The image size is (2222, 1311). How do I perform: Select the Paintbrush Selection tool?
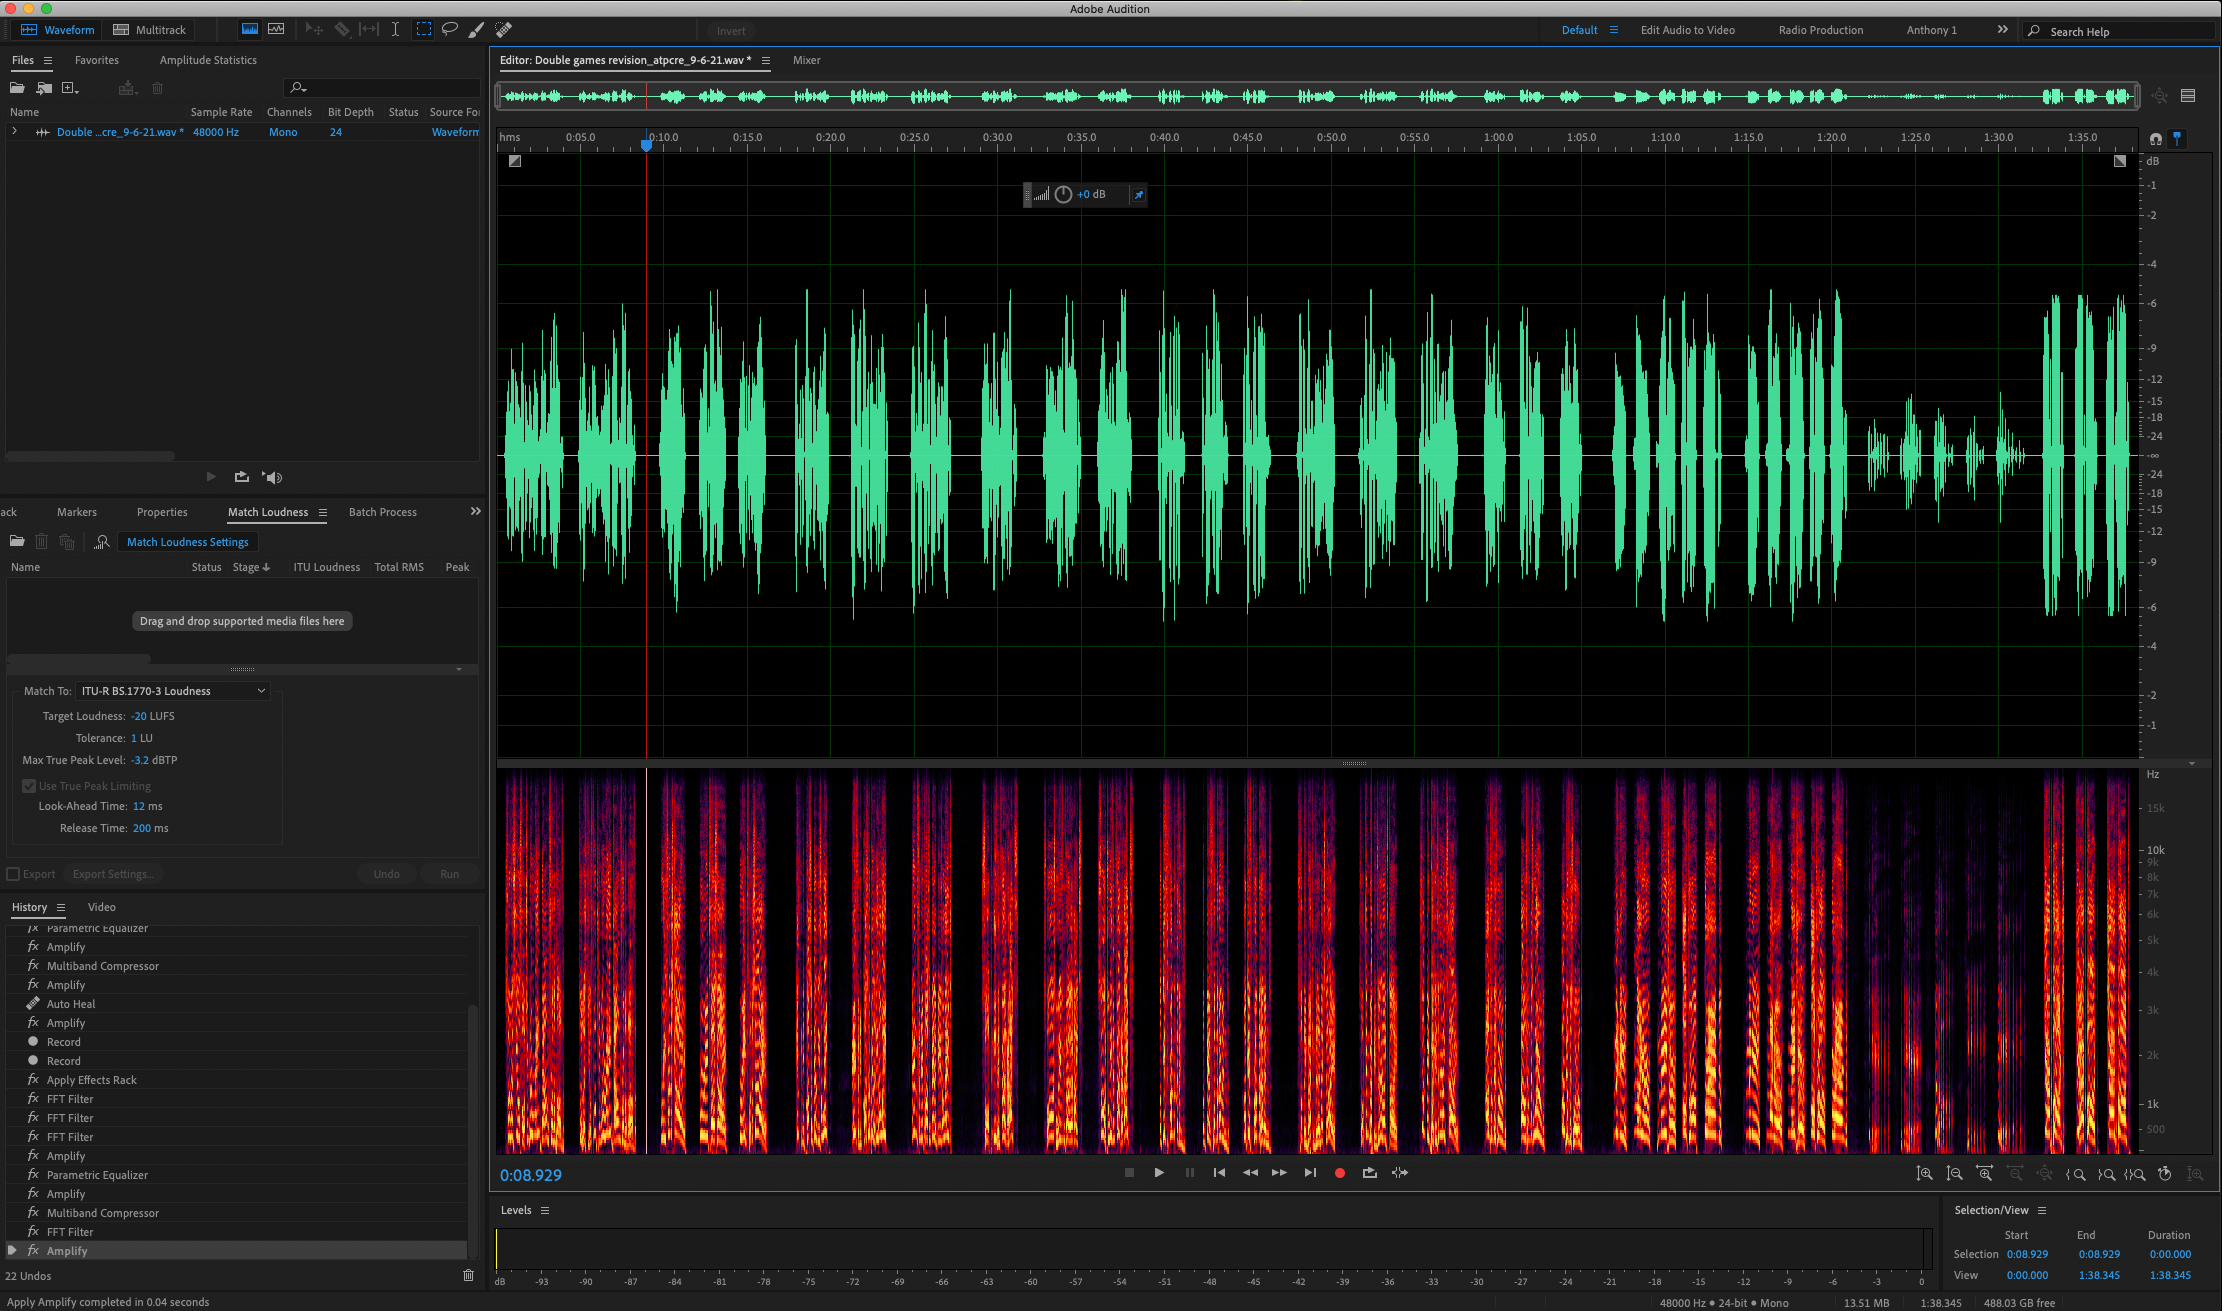(x=477, y=29)
